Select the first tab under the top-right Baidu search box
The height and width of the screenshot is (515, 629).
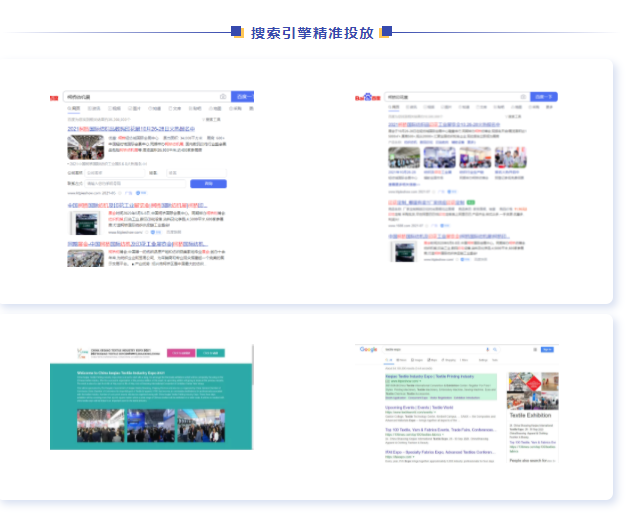pos(393,107)
